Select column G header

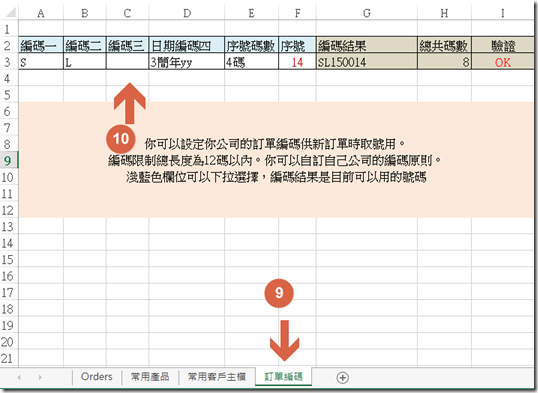coord(366,13)
